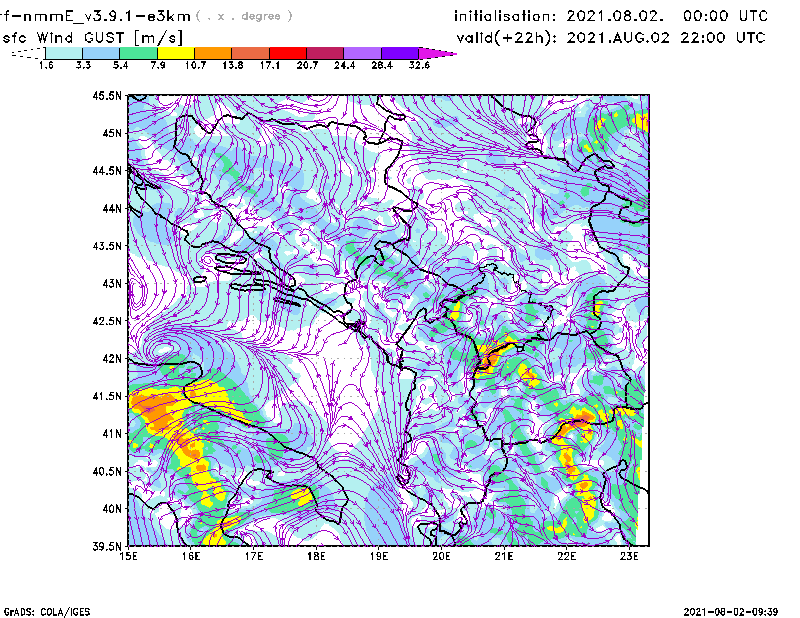Click the magenta arrow cap above 32.6
Image resolution: width=800 pixels, height=618 pixels.
click(436, 53)
